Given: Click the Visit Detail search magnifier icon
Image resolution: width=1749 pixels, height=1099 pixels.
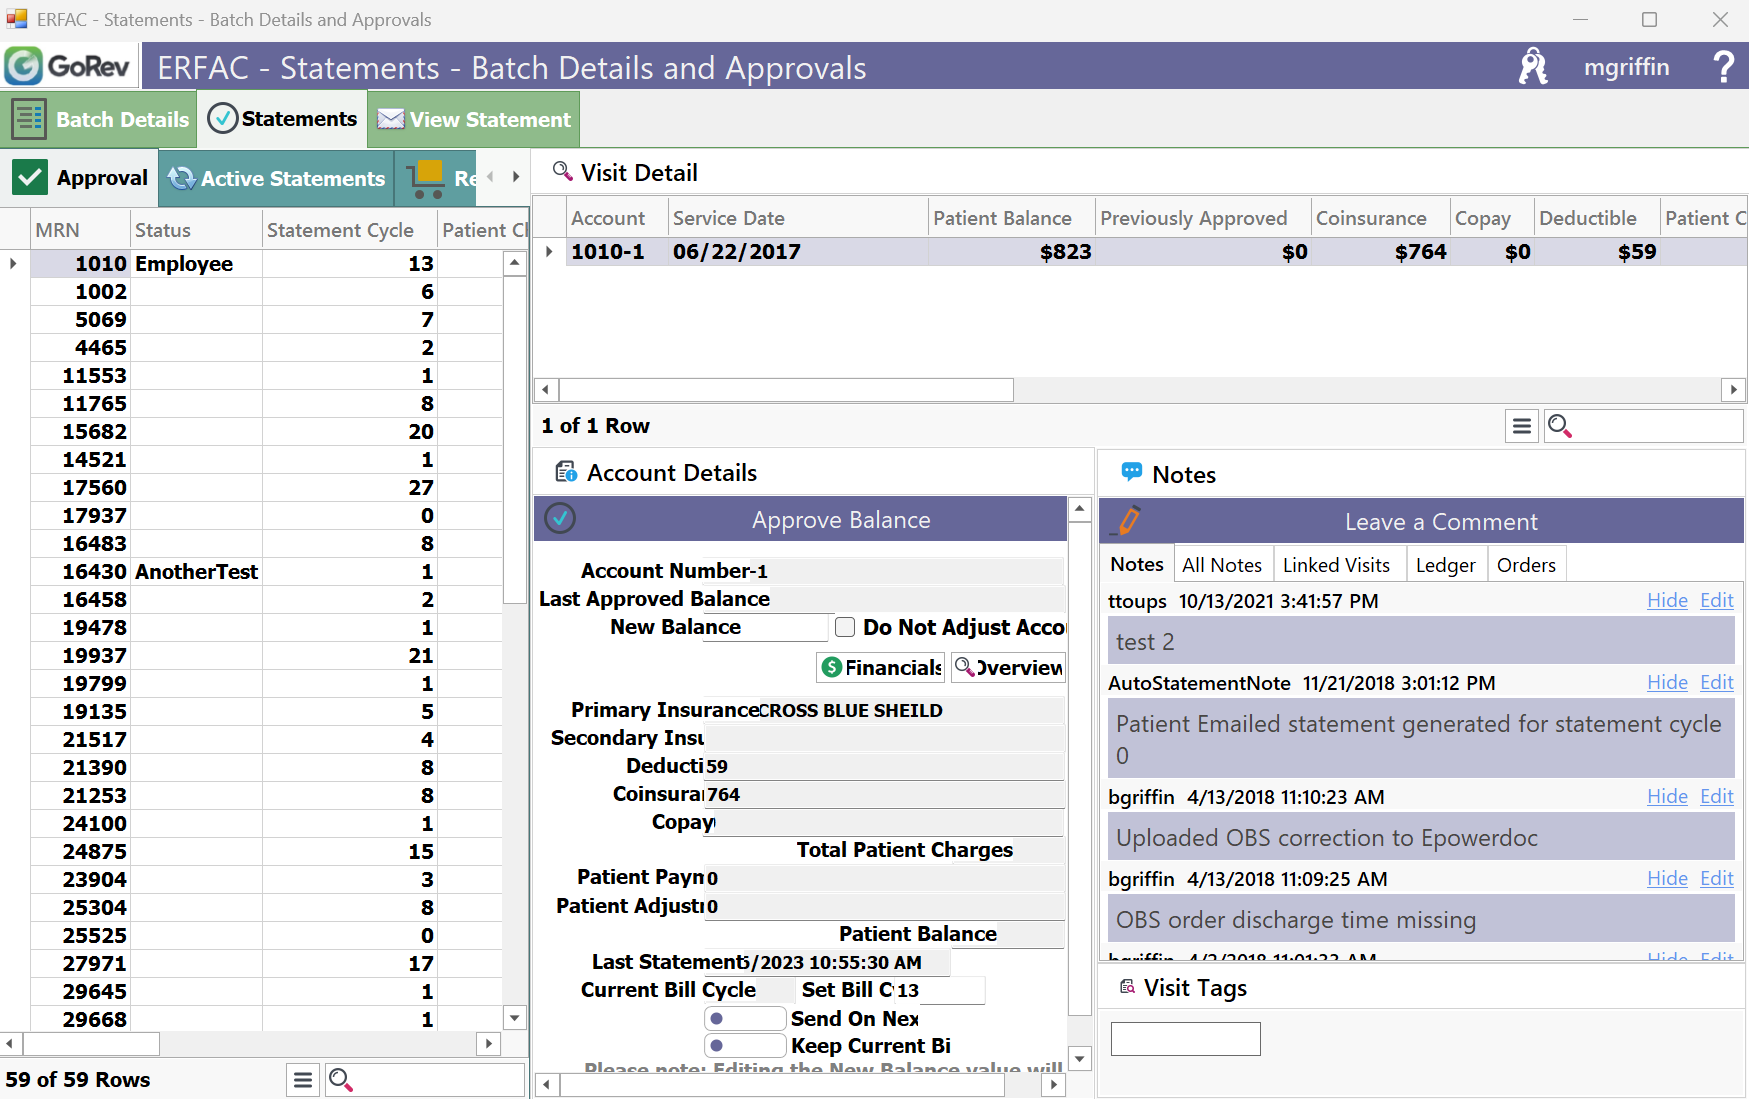Looking at the screenshot, I should pyautogui.click(x=1559, y=427).
